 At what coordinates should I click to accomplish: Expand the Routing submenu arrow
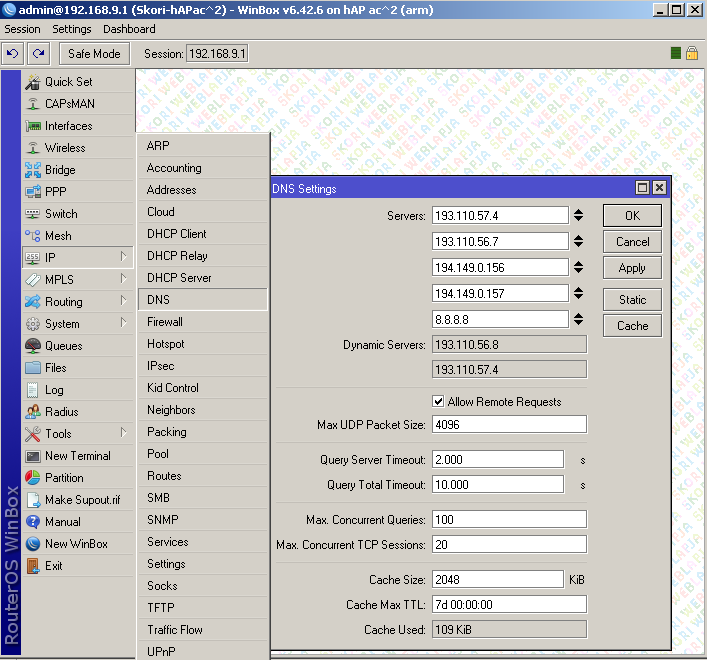[x=124, y=301]
